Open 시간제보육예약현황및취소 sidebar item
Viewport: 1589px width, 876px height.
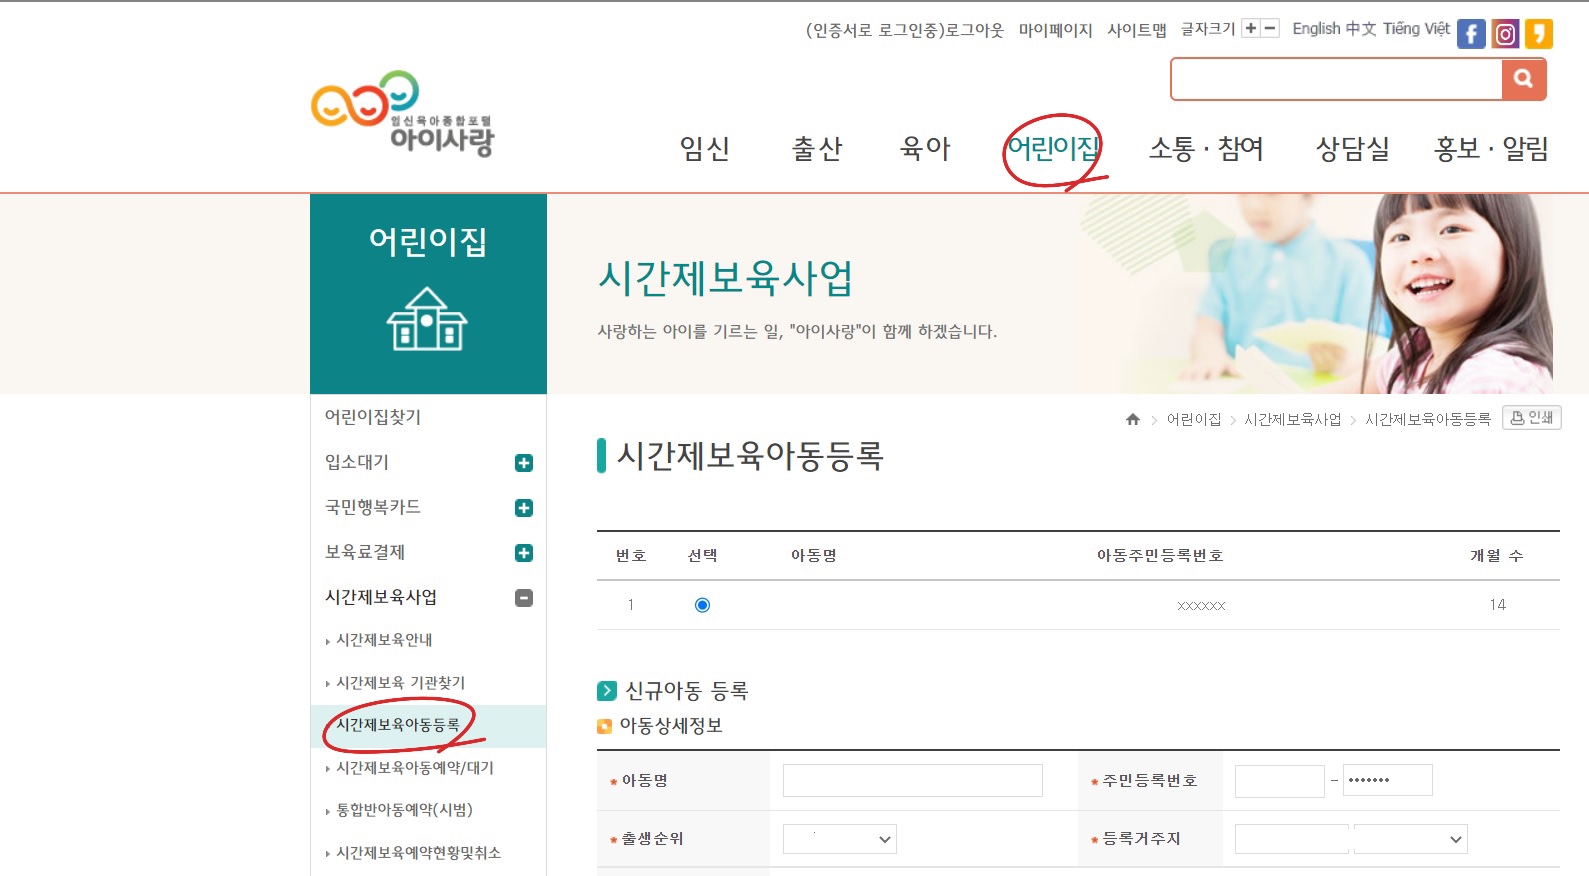coord(418,853)
